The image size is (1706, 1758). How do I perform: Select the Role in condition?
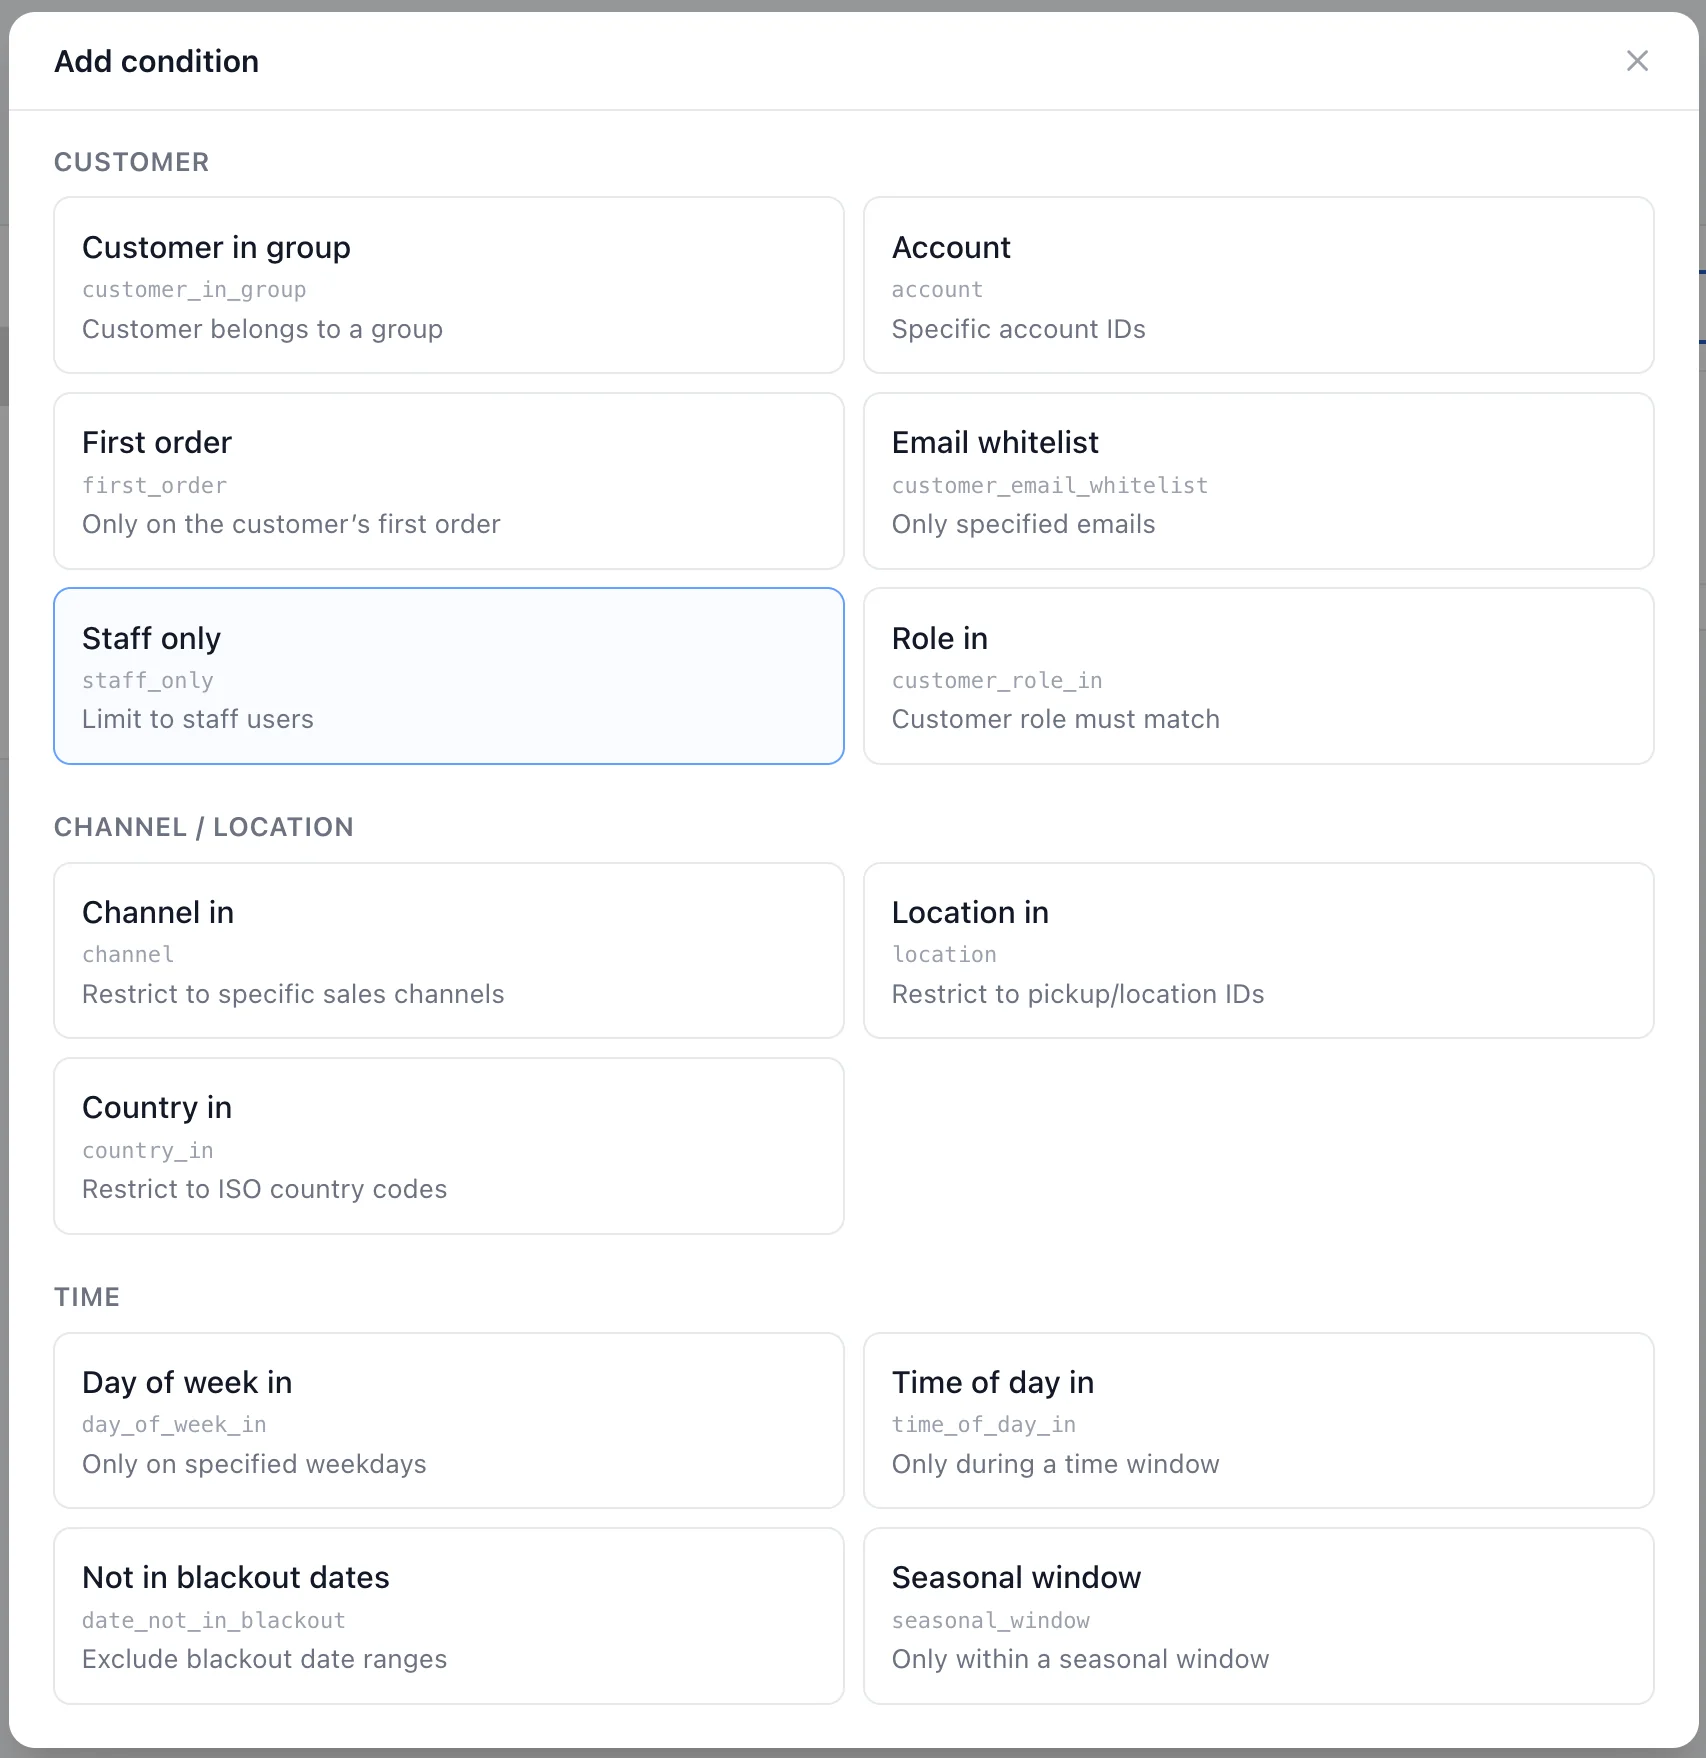tap(1258, 676)
